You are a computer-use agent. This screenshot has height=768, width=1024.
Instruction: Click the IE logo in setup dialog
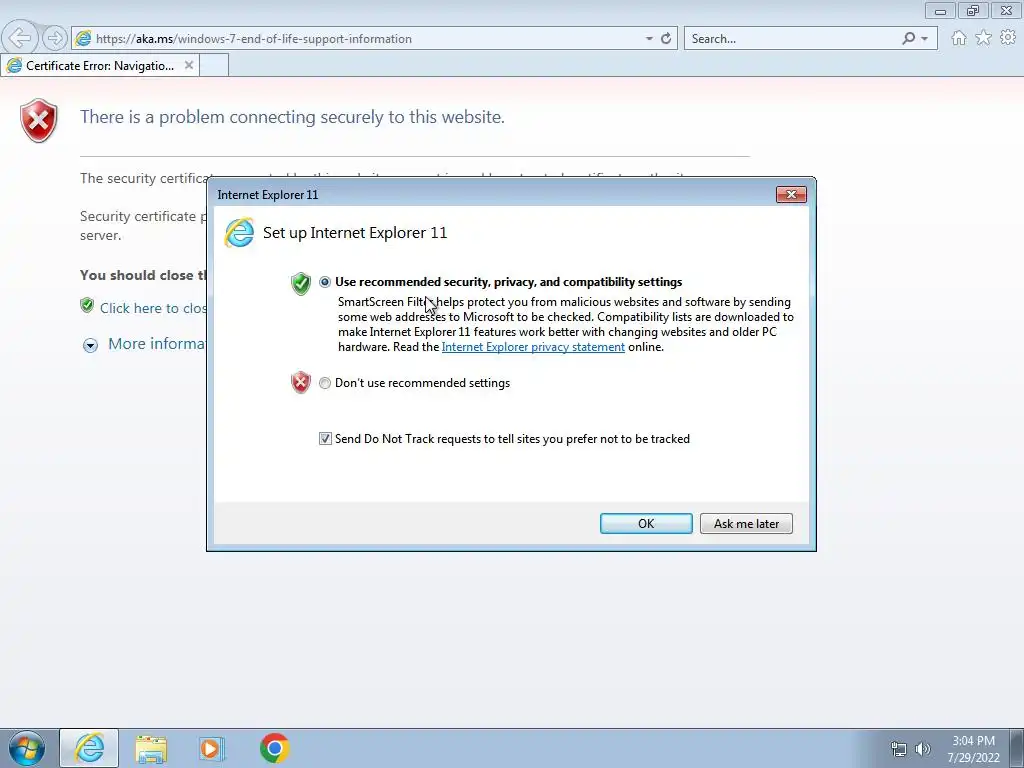coord(239,233)
